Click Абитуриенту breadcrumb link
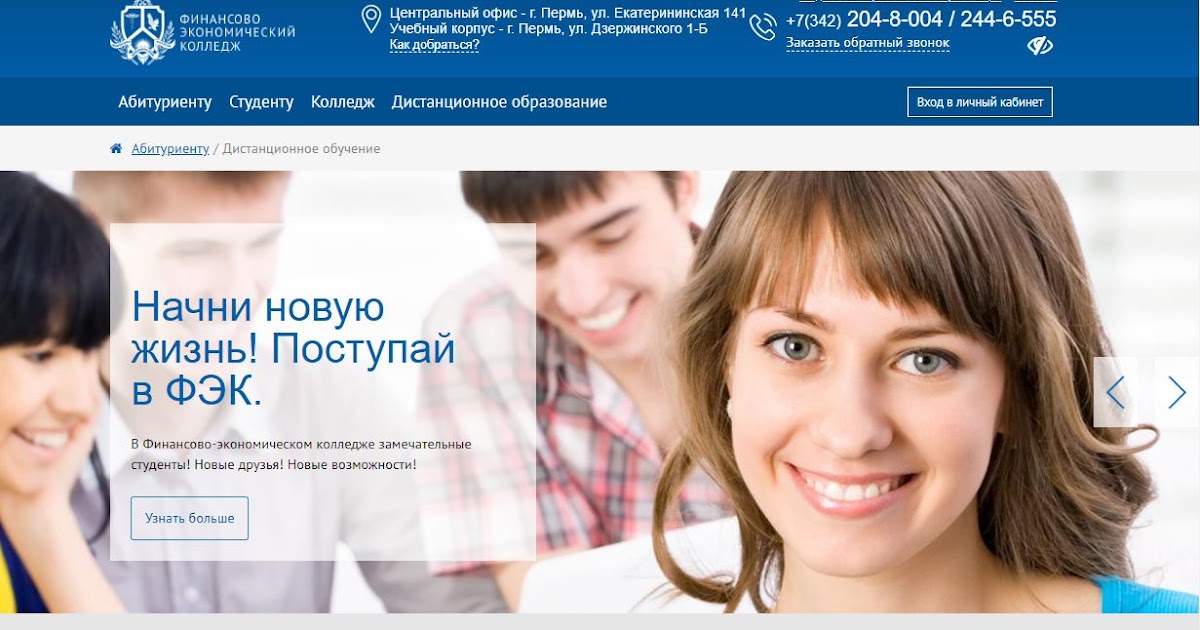Image resolution: width=1200 pixels, height=630 pixels. (170, 149)
